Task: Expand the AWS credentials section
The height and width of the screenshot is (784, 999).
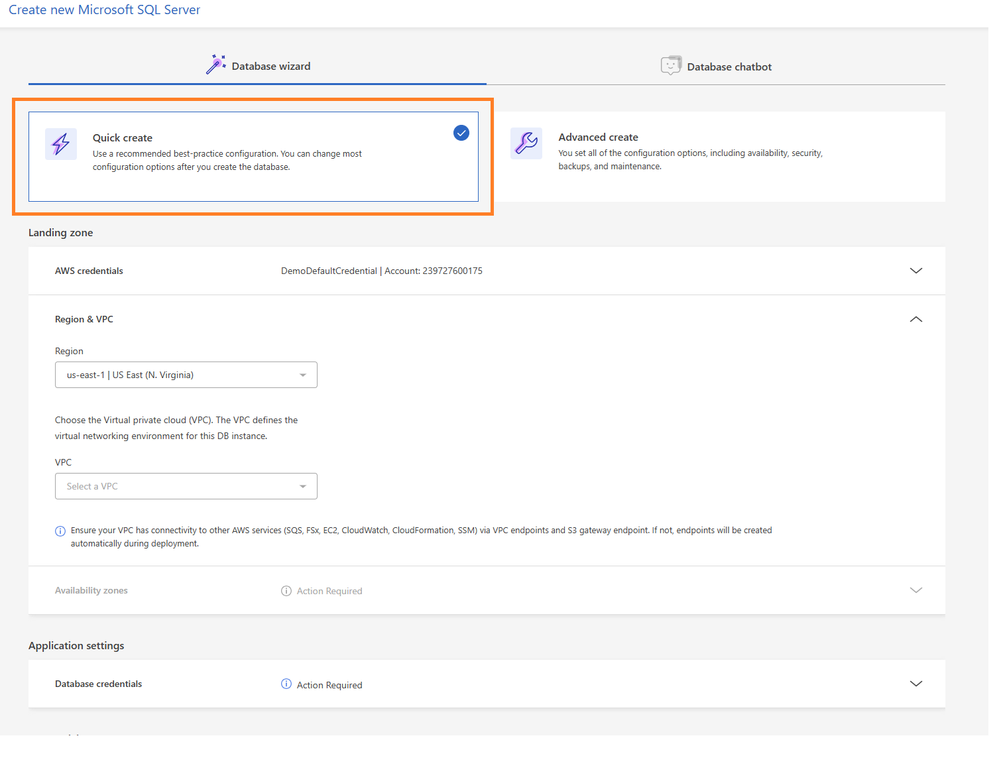Action: (915, 271)
